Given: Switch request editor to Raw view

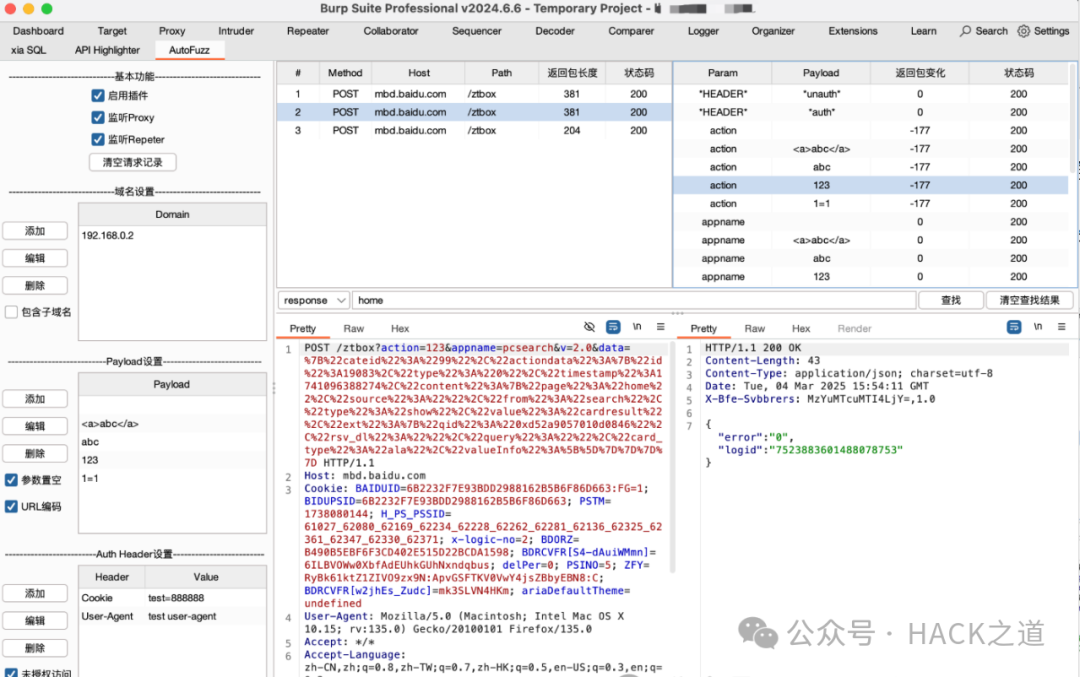Looking at the screenshot, I should (x=353, y=329).
